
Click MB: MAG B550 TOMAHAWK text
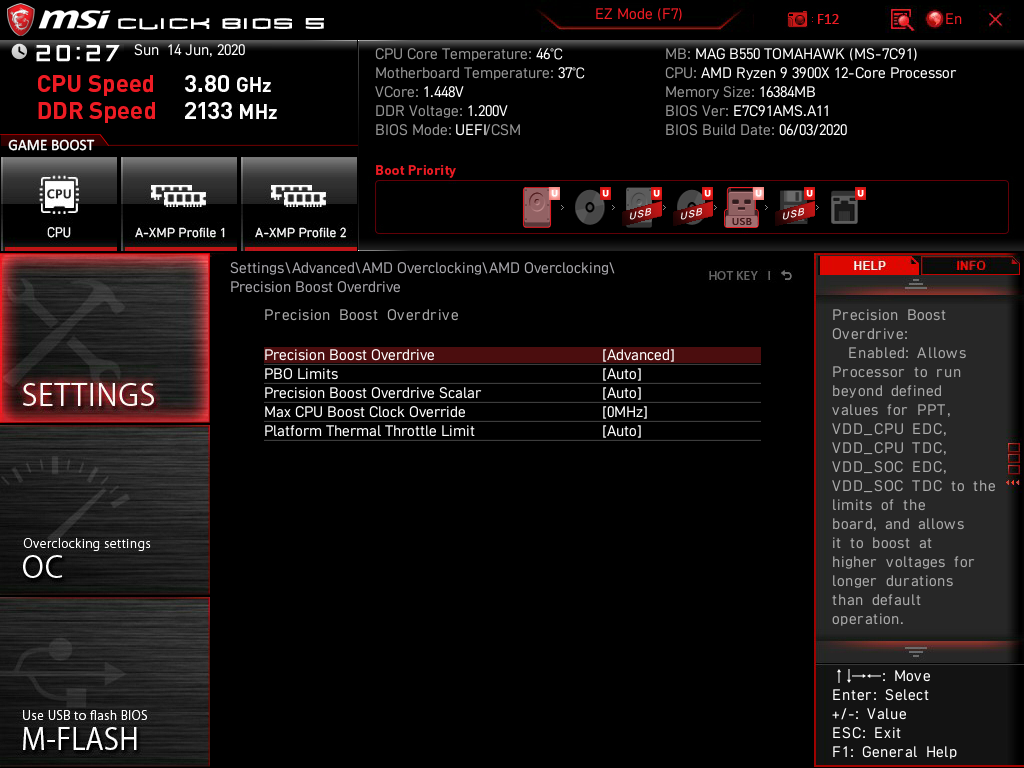click(791, 54)
